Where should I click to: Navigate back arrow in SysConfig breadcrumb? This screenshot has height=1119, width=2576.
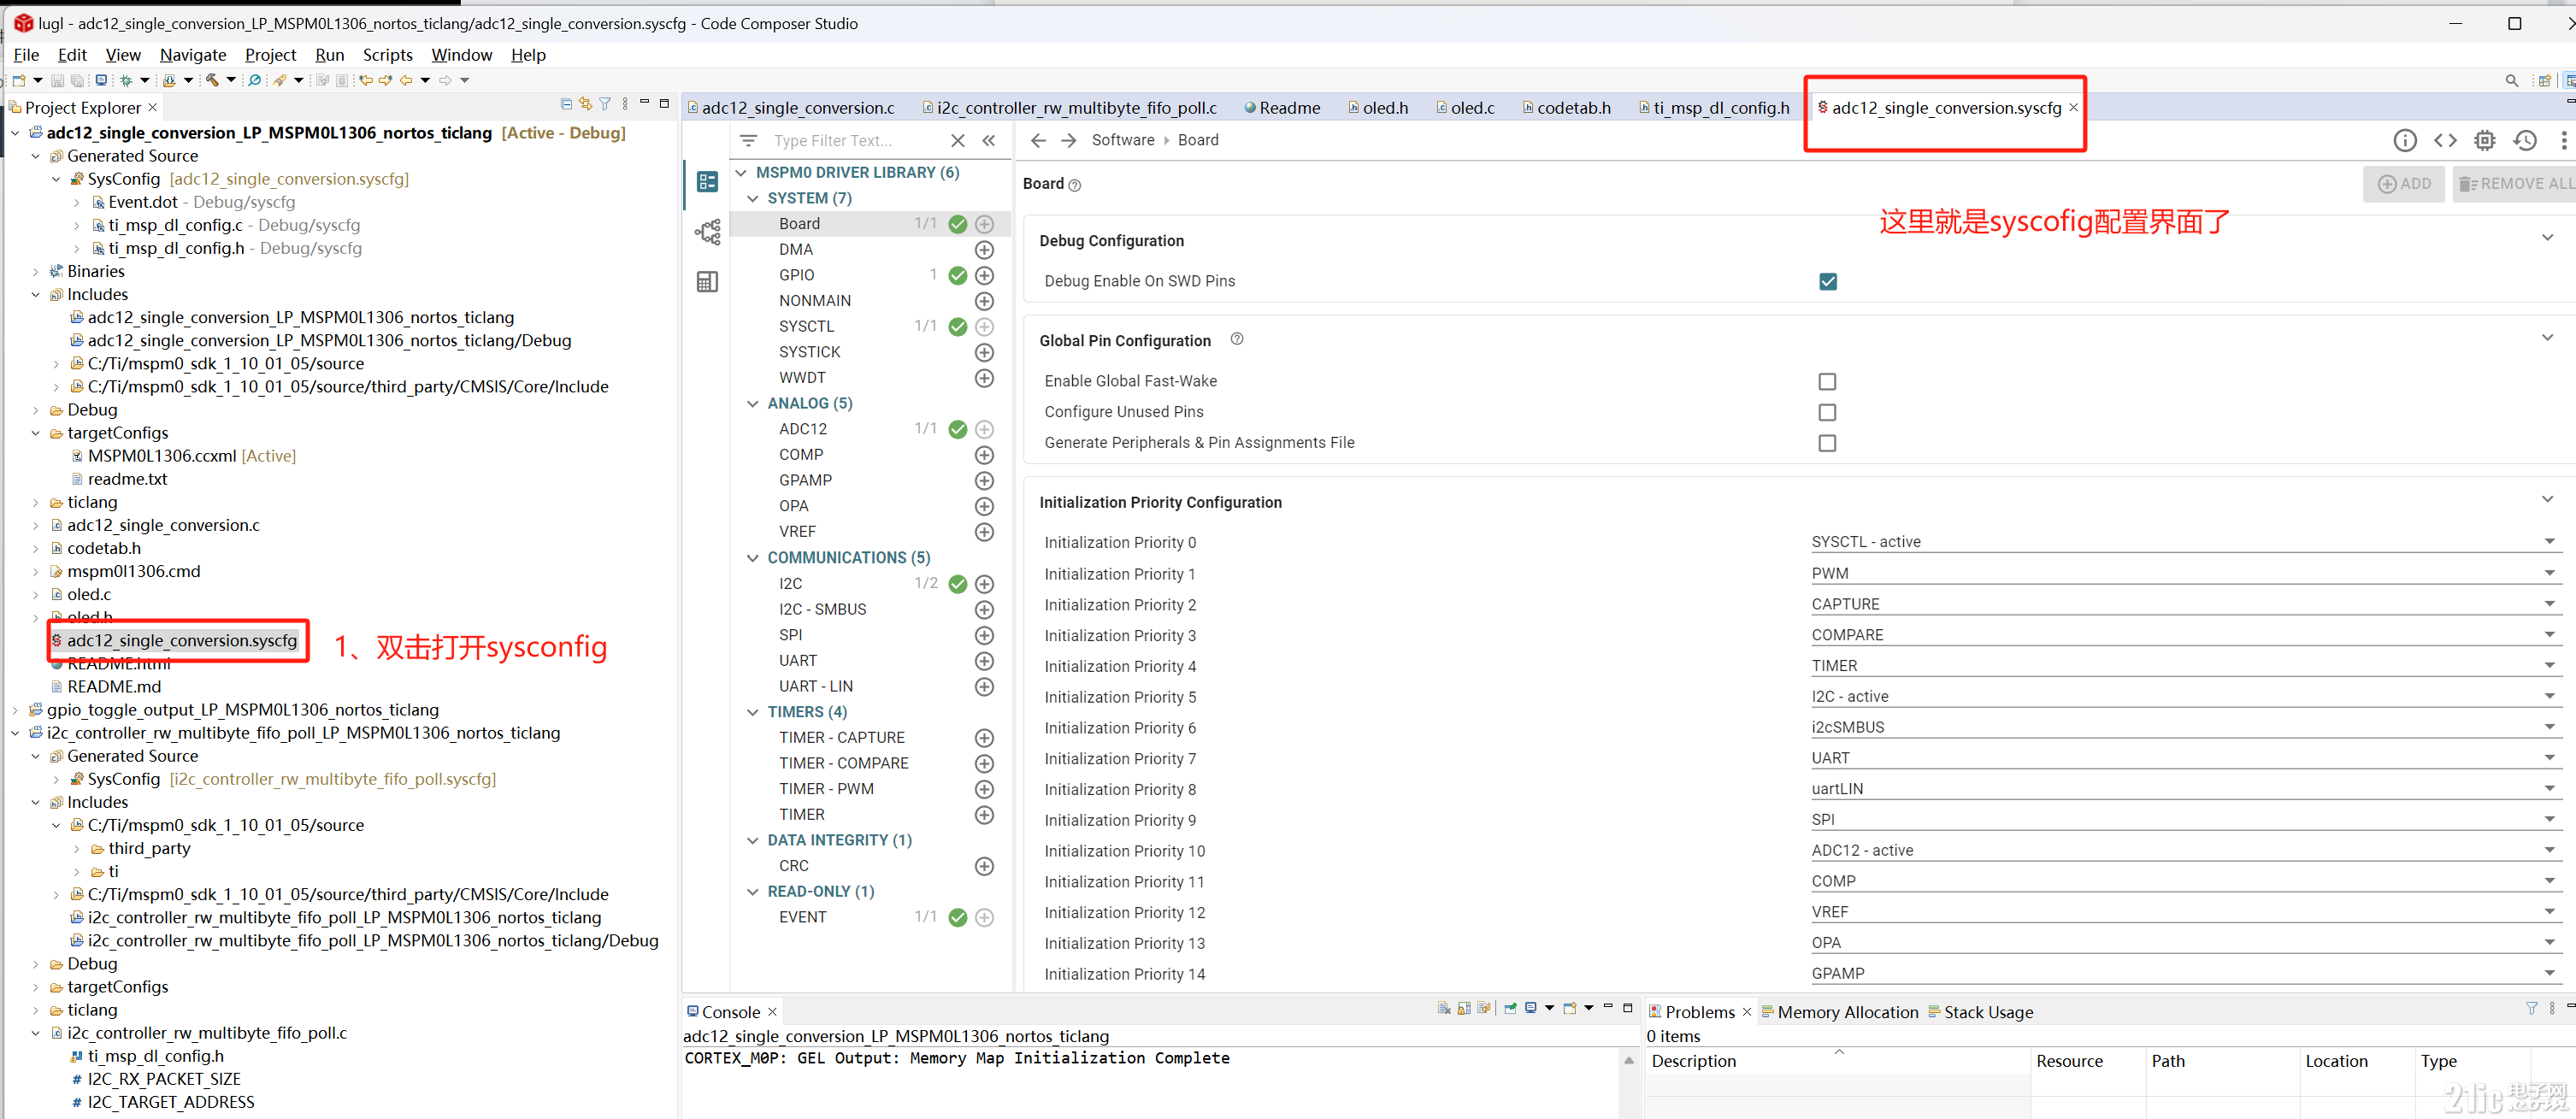1038,141
